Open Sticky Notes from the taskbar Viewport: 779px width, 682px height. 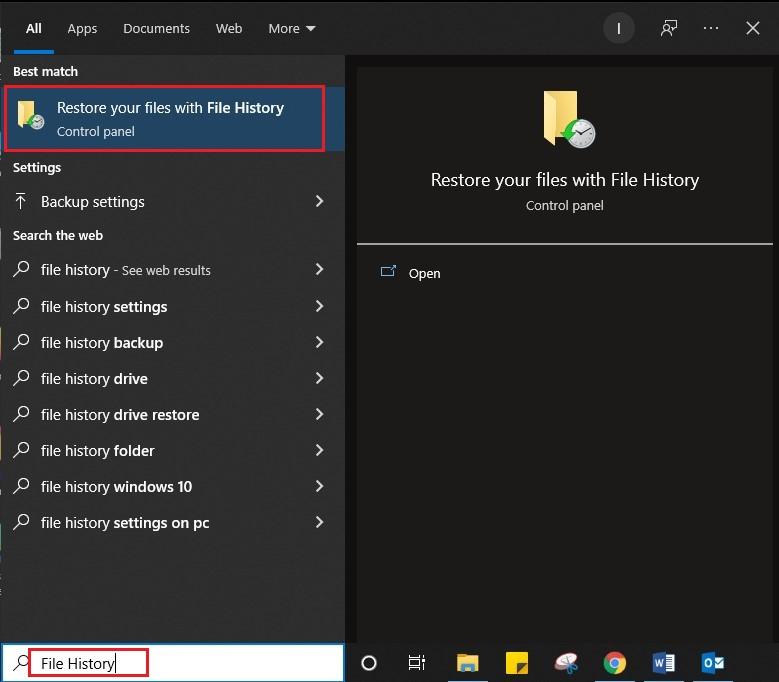(517, 663)
